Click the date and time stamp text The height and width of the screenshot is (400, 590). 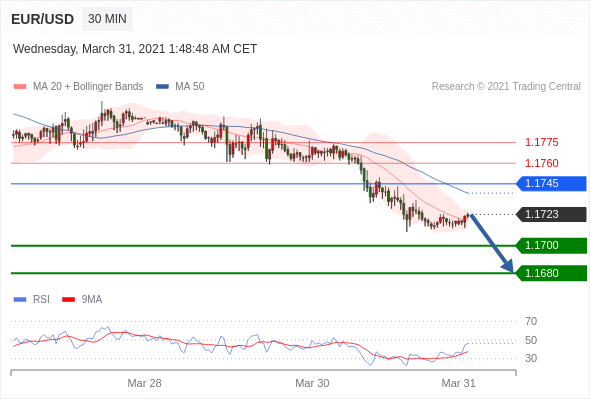click(135, 49)
